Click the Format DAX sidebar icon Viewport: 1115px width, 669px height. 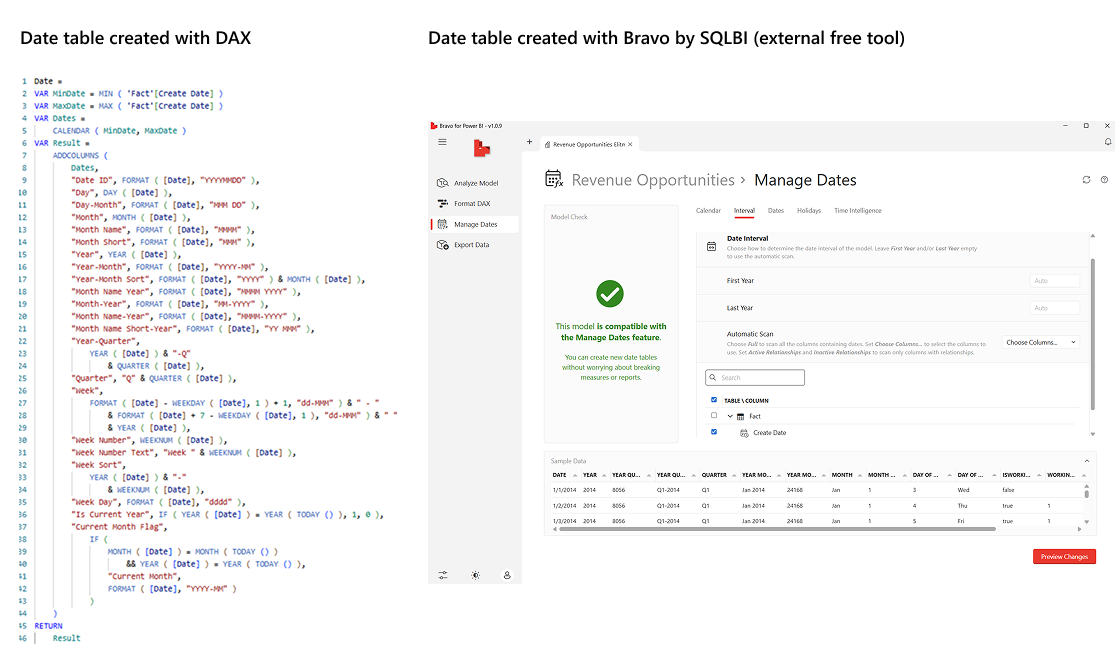(442, 203)
